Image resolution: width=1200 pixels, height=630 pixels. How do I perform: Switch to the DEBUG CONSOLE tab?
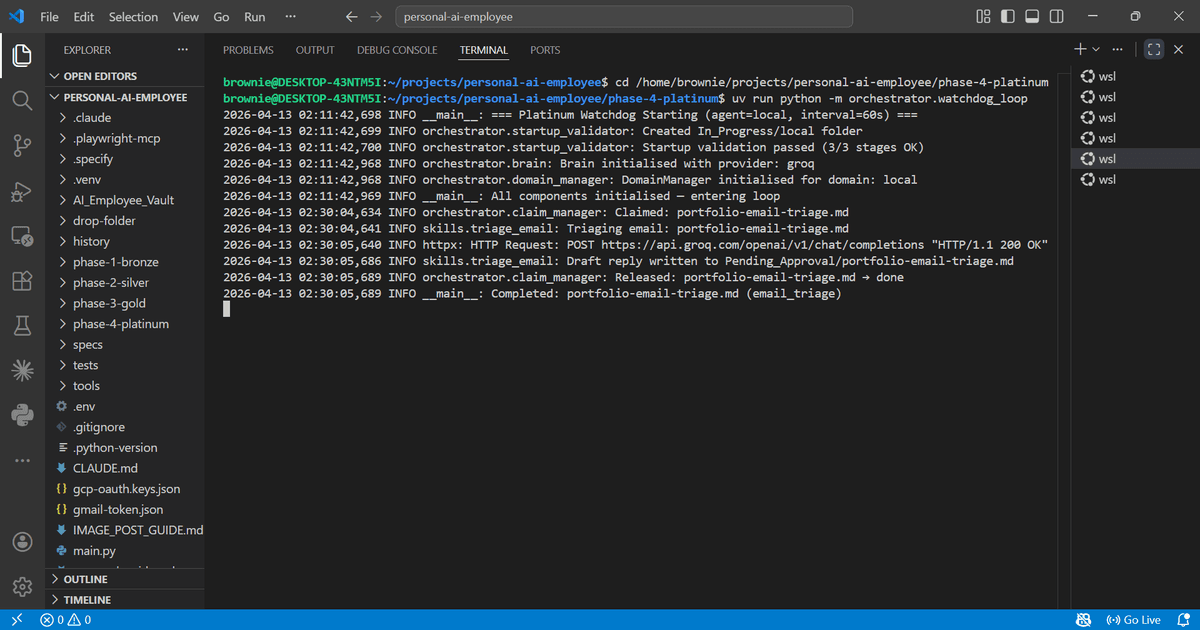[397, 50]
